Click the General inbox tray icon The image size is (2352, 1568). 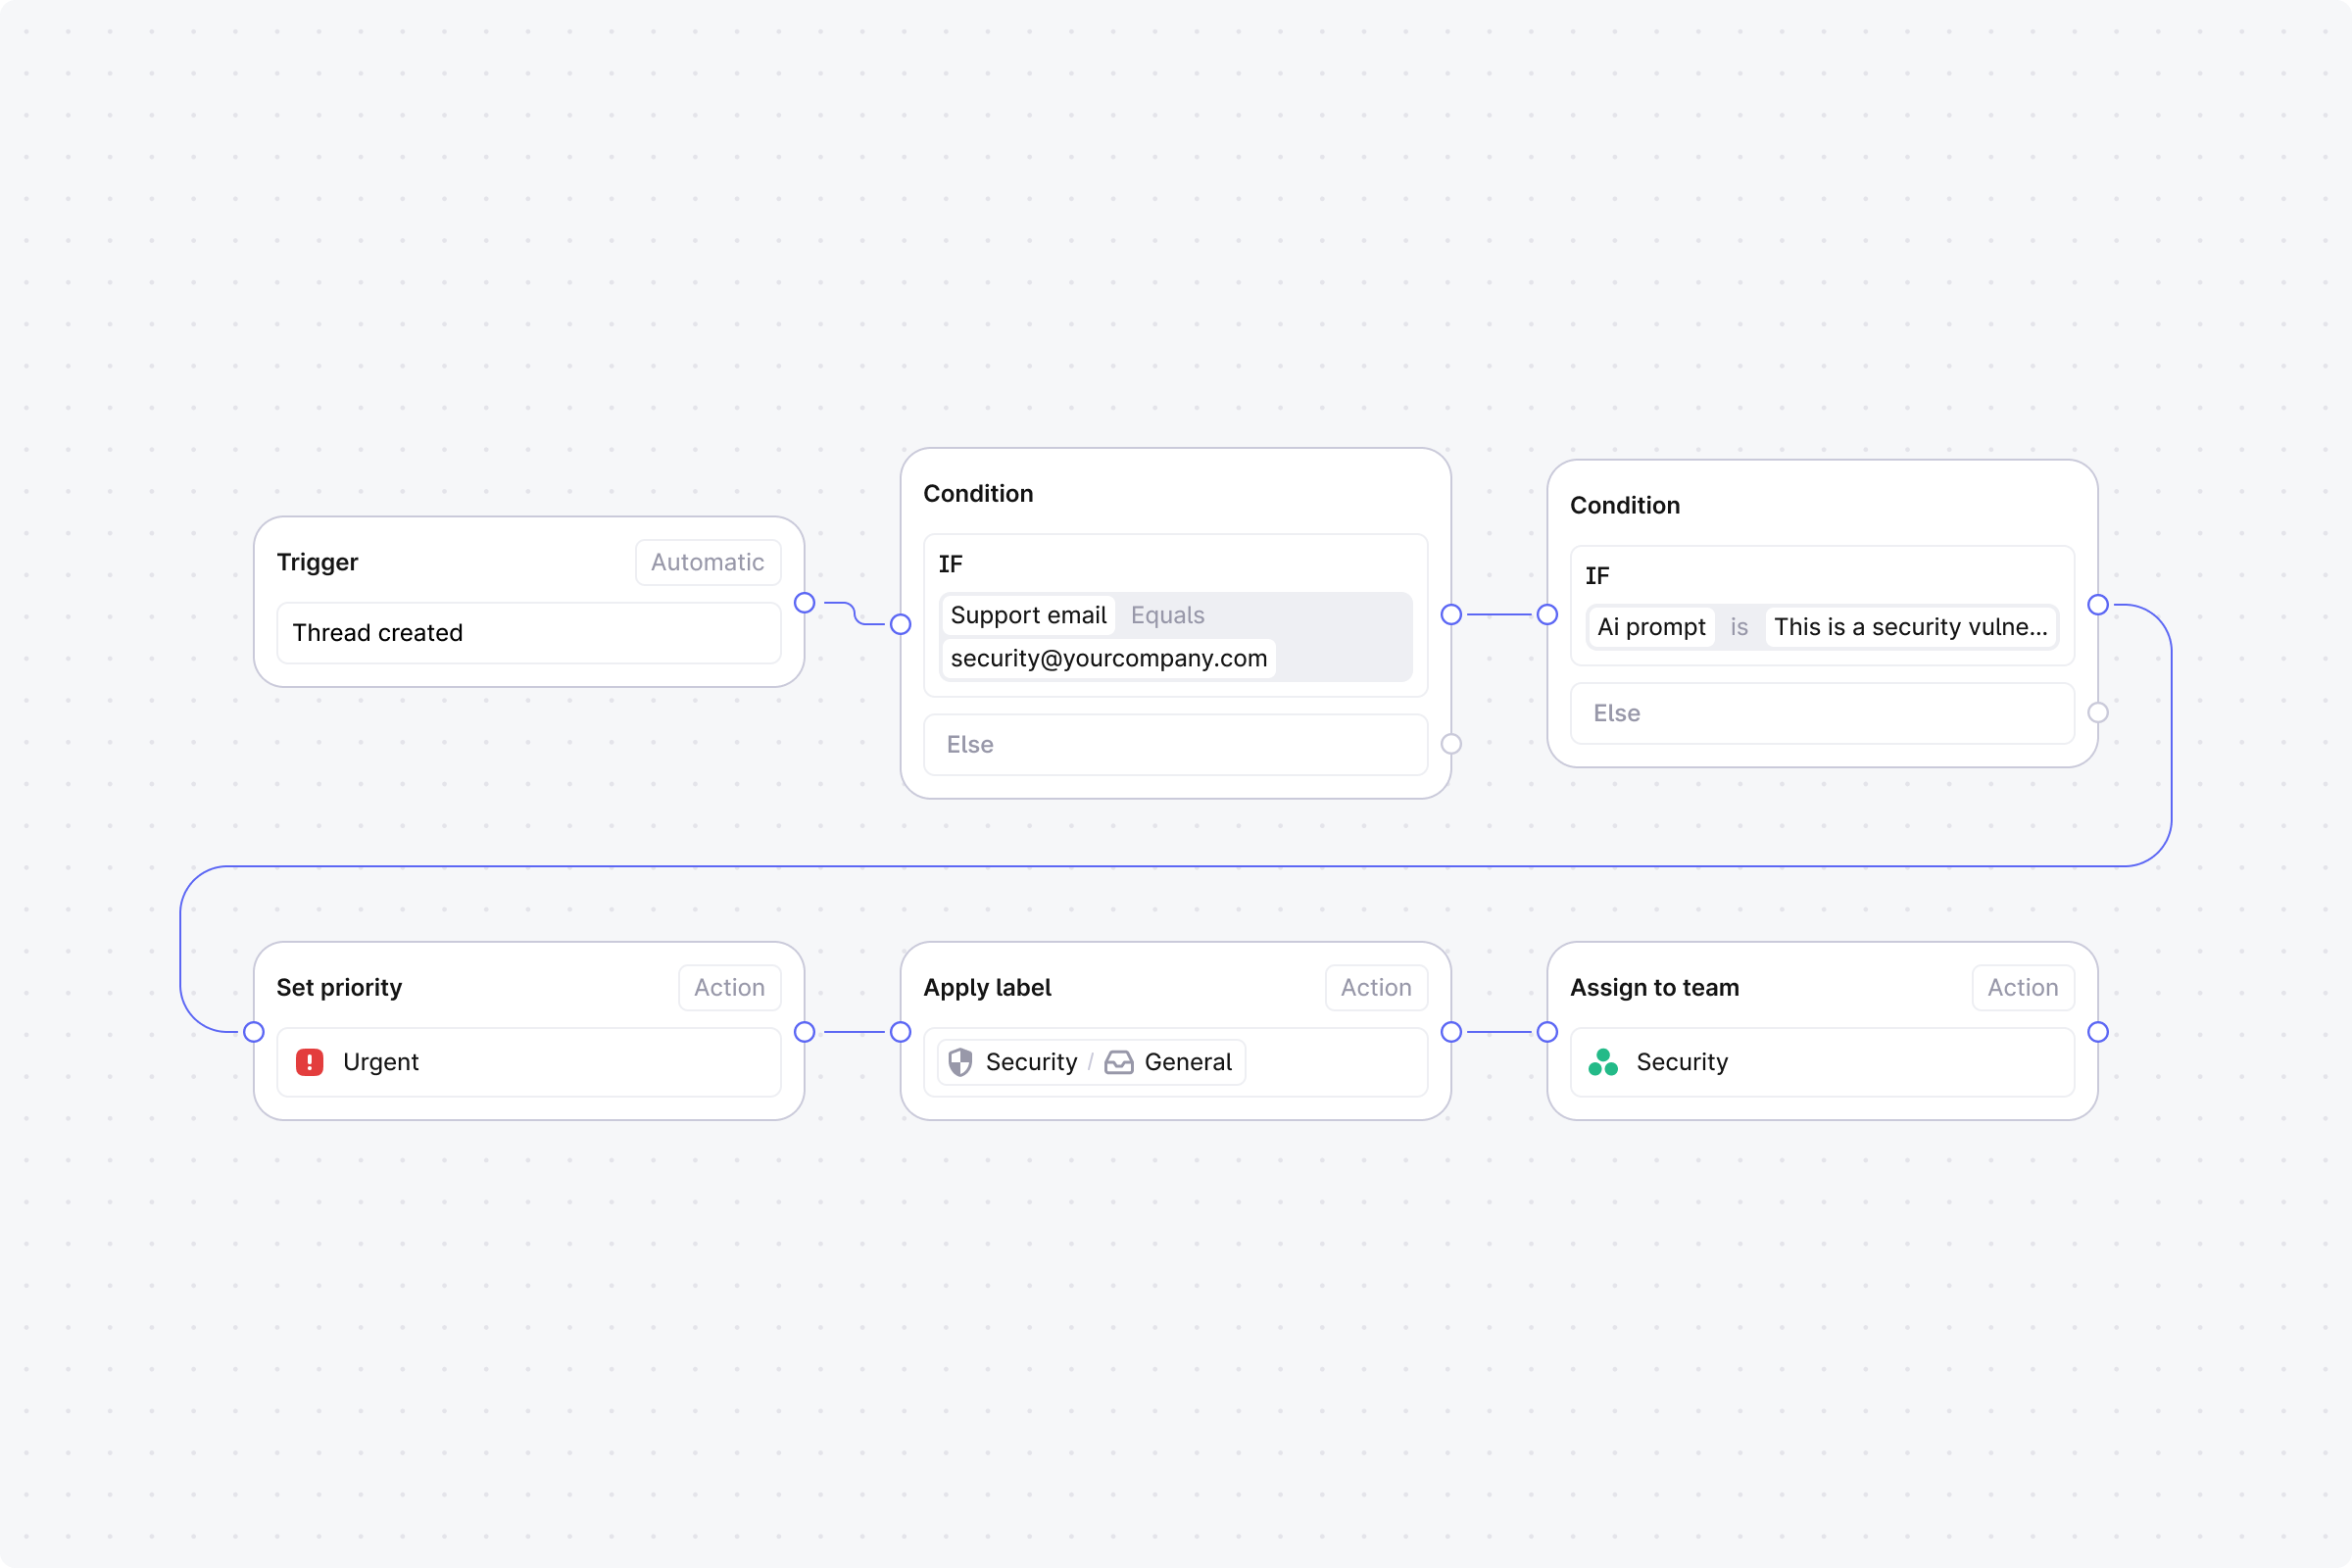[1118, 1062]
